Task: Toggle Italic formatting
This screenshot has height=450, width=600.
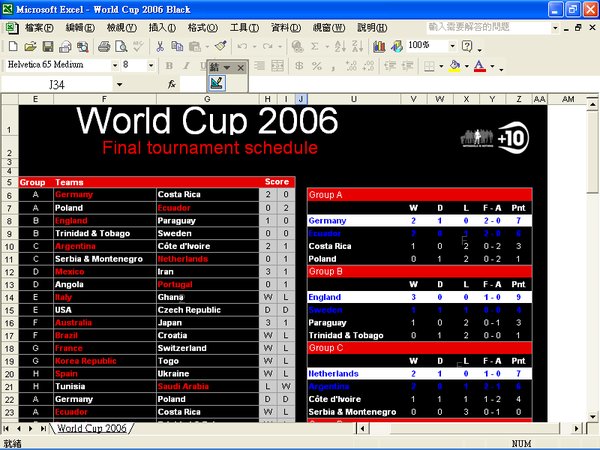Action: (186, 66)
